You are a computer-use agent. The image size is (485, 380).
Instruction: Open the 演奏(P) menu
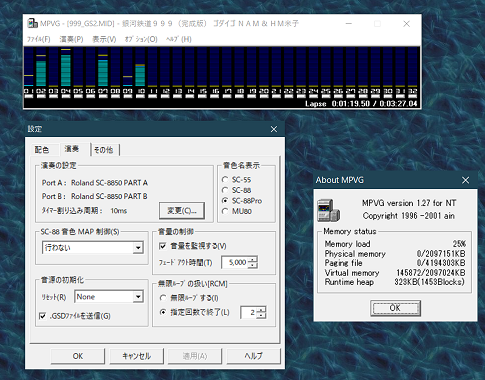71,39
